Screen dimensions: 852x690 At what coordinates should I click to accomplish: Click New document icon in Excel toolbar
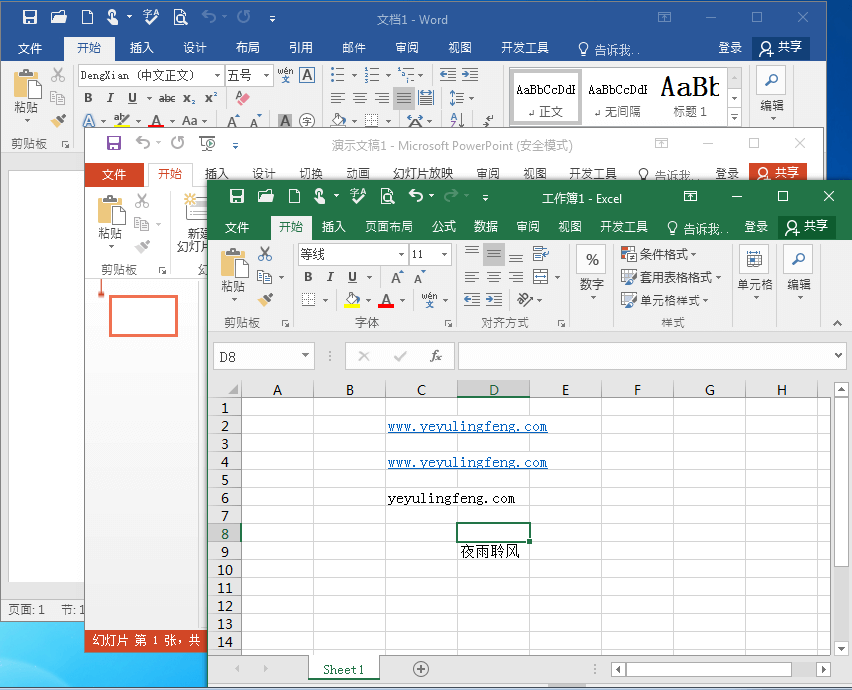point(294,196)
